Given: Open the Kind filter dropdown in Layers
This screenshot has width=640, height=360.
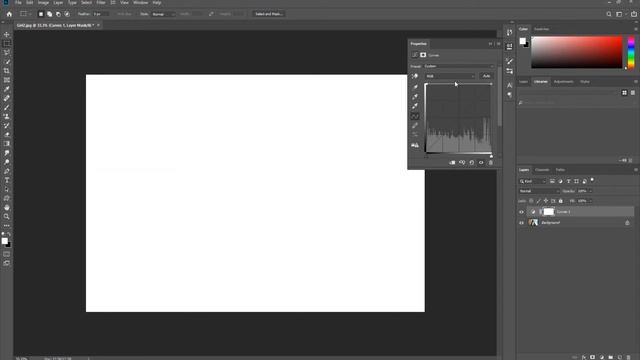Looking at the screenshot, I should pyautogui.click(x=532, y=181).
